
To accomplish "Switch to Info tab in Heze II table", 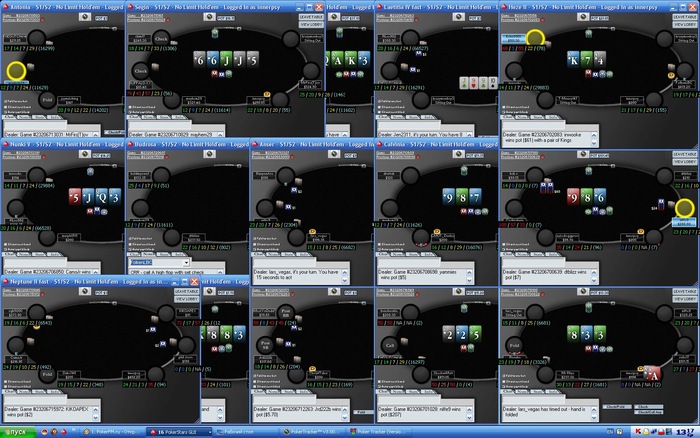I will tap(553, 117).
